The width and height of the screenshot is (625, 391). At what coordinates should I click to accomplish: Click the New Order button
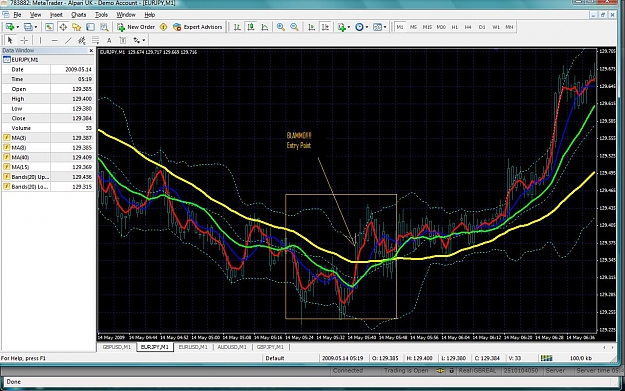coord(136,27)
